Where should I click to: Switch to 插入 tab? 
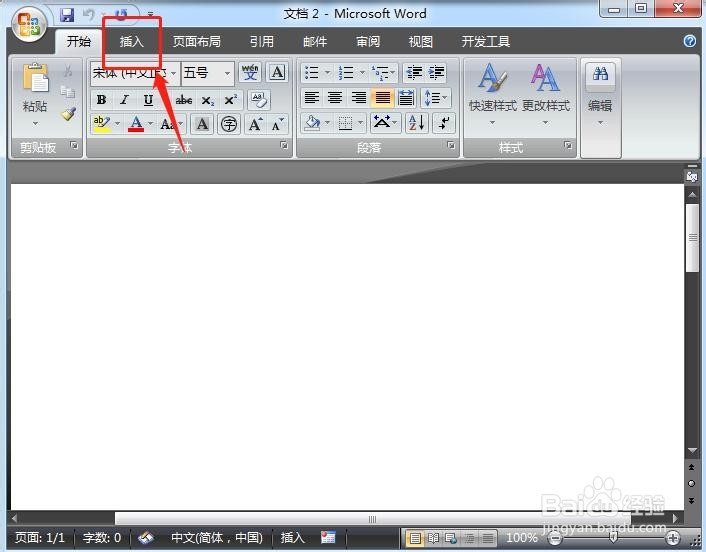131,41
